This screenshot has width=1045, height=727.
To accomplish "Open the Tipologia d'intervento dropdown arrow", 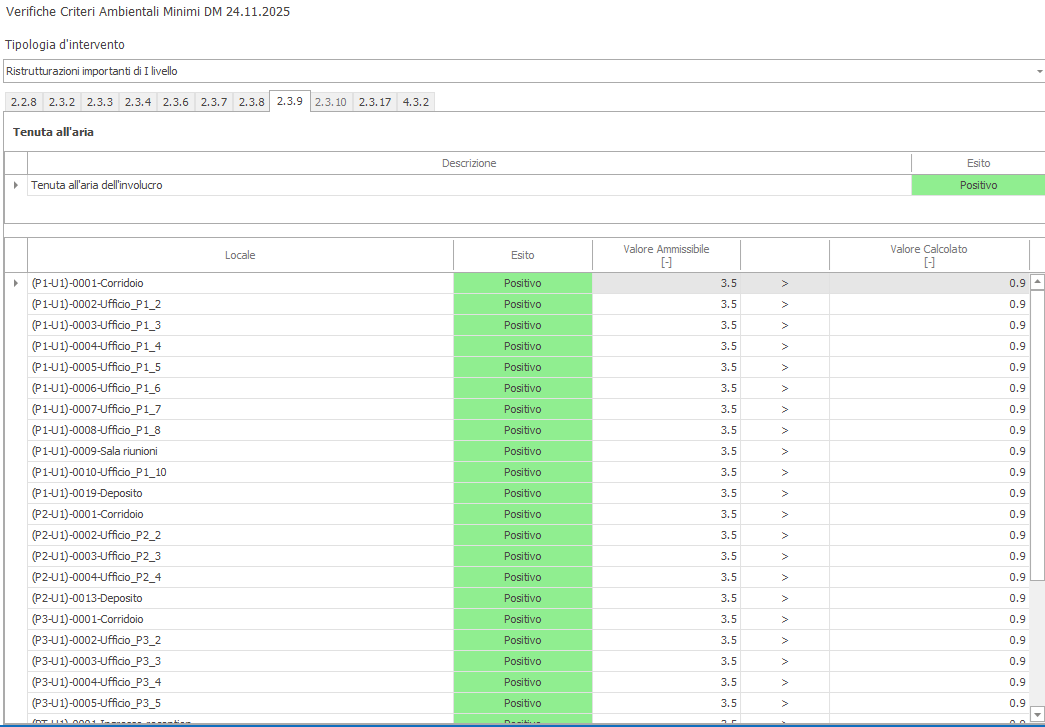I will 1038,72.
